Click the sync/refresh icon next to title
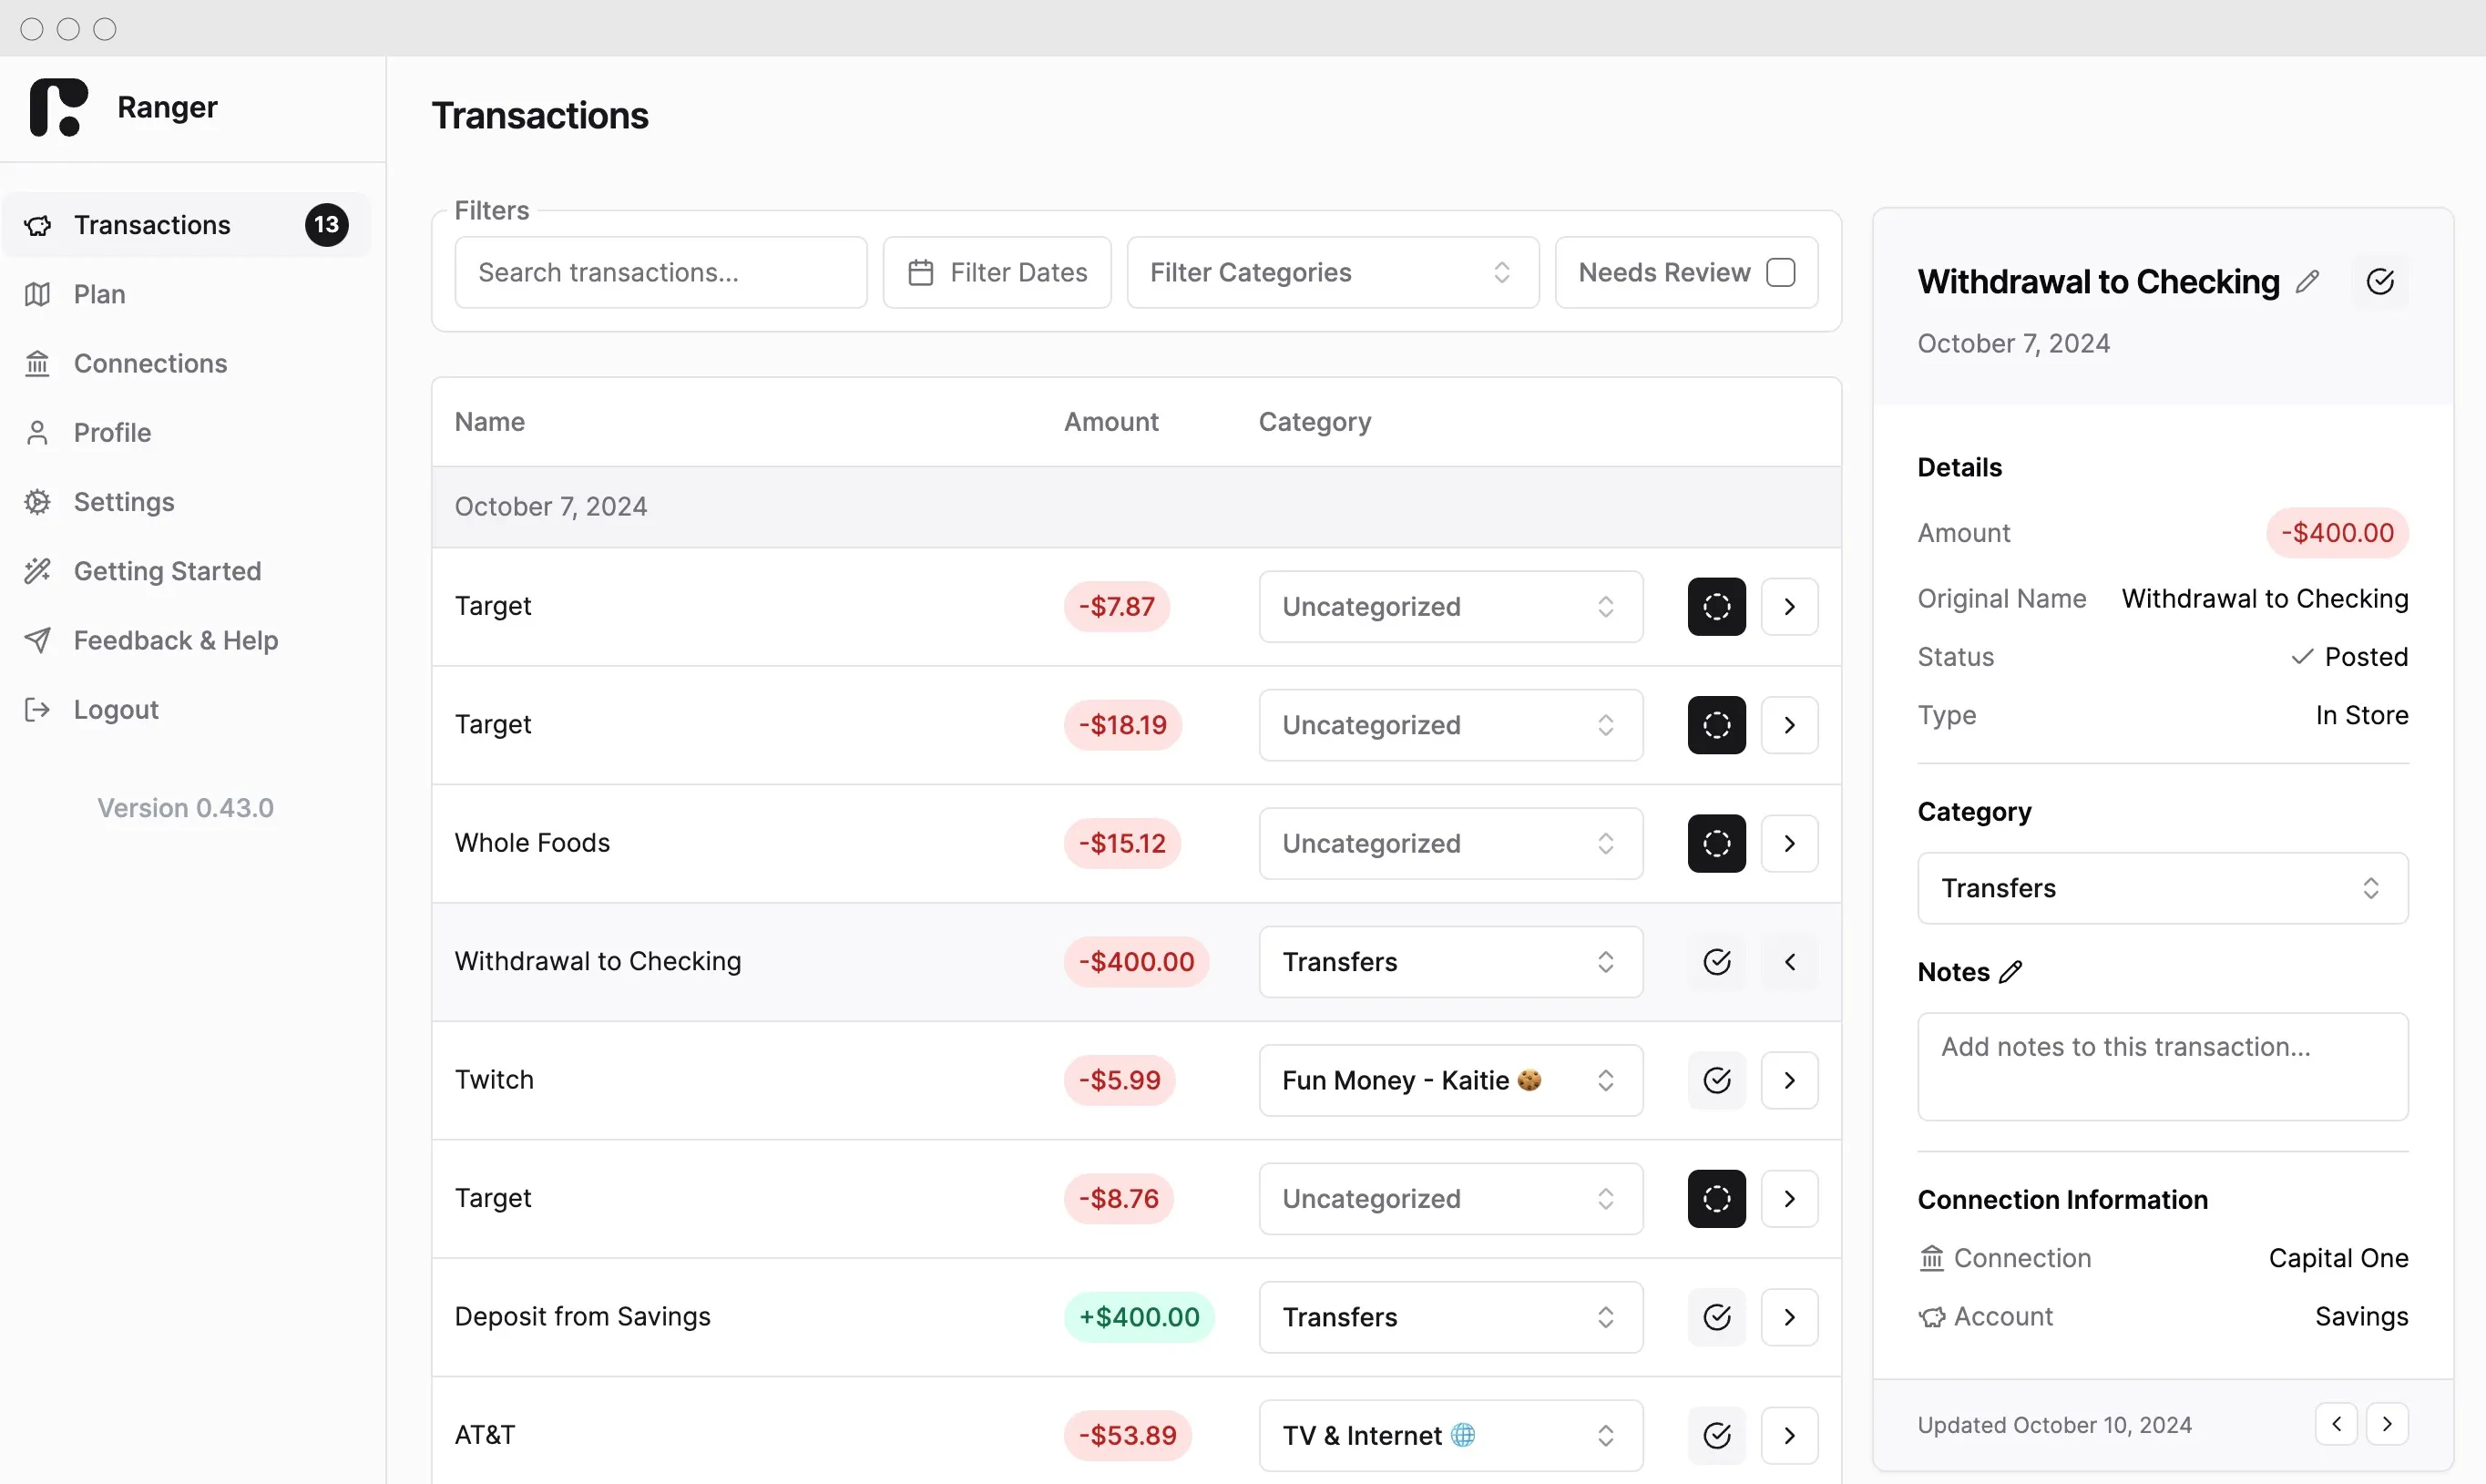The image size is (2486, 1484). 2382,281
